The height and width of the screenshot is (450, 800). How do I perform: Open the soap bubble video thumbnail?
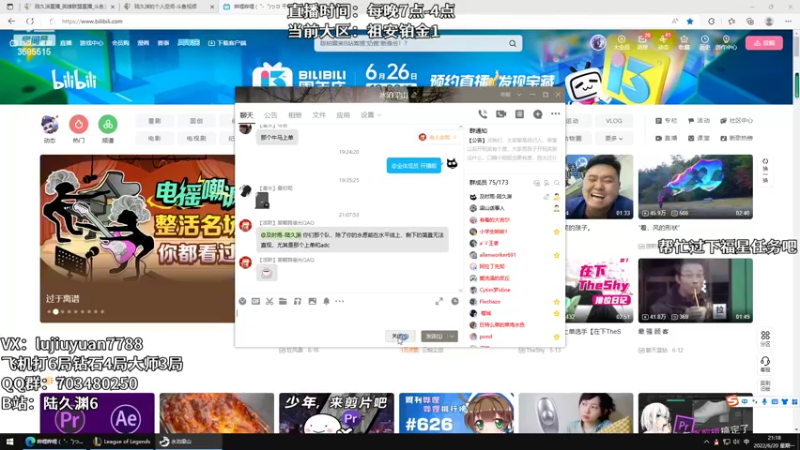(x=695, y=187)
